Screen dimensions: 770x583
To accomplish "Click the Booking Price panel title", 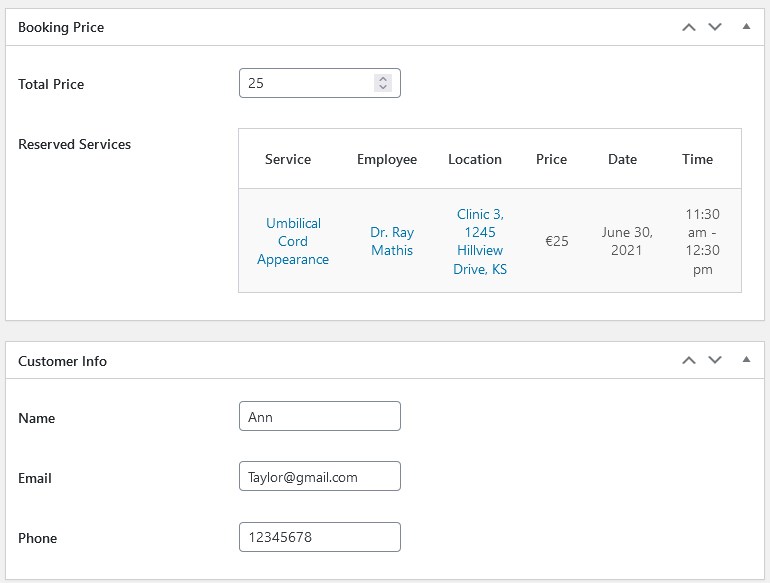I will [61, 27].
